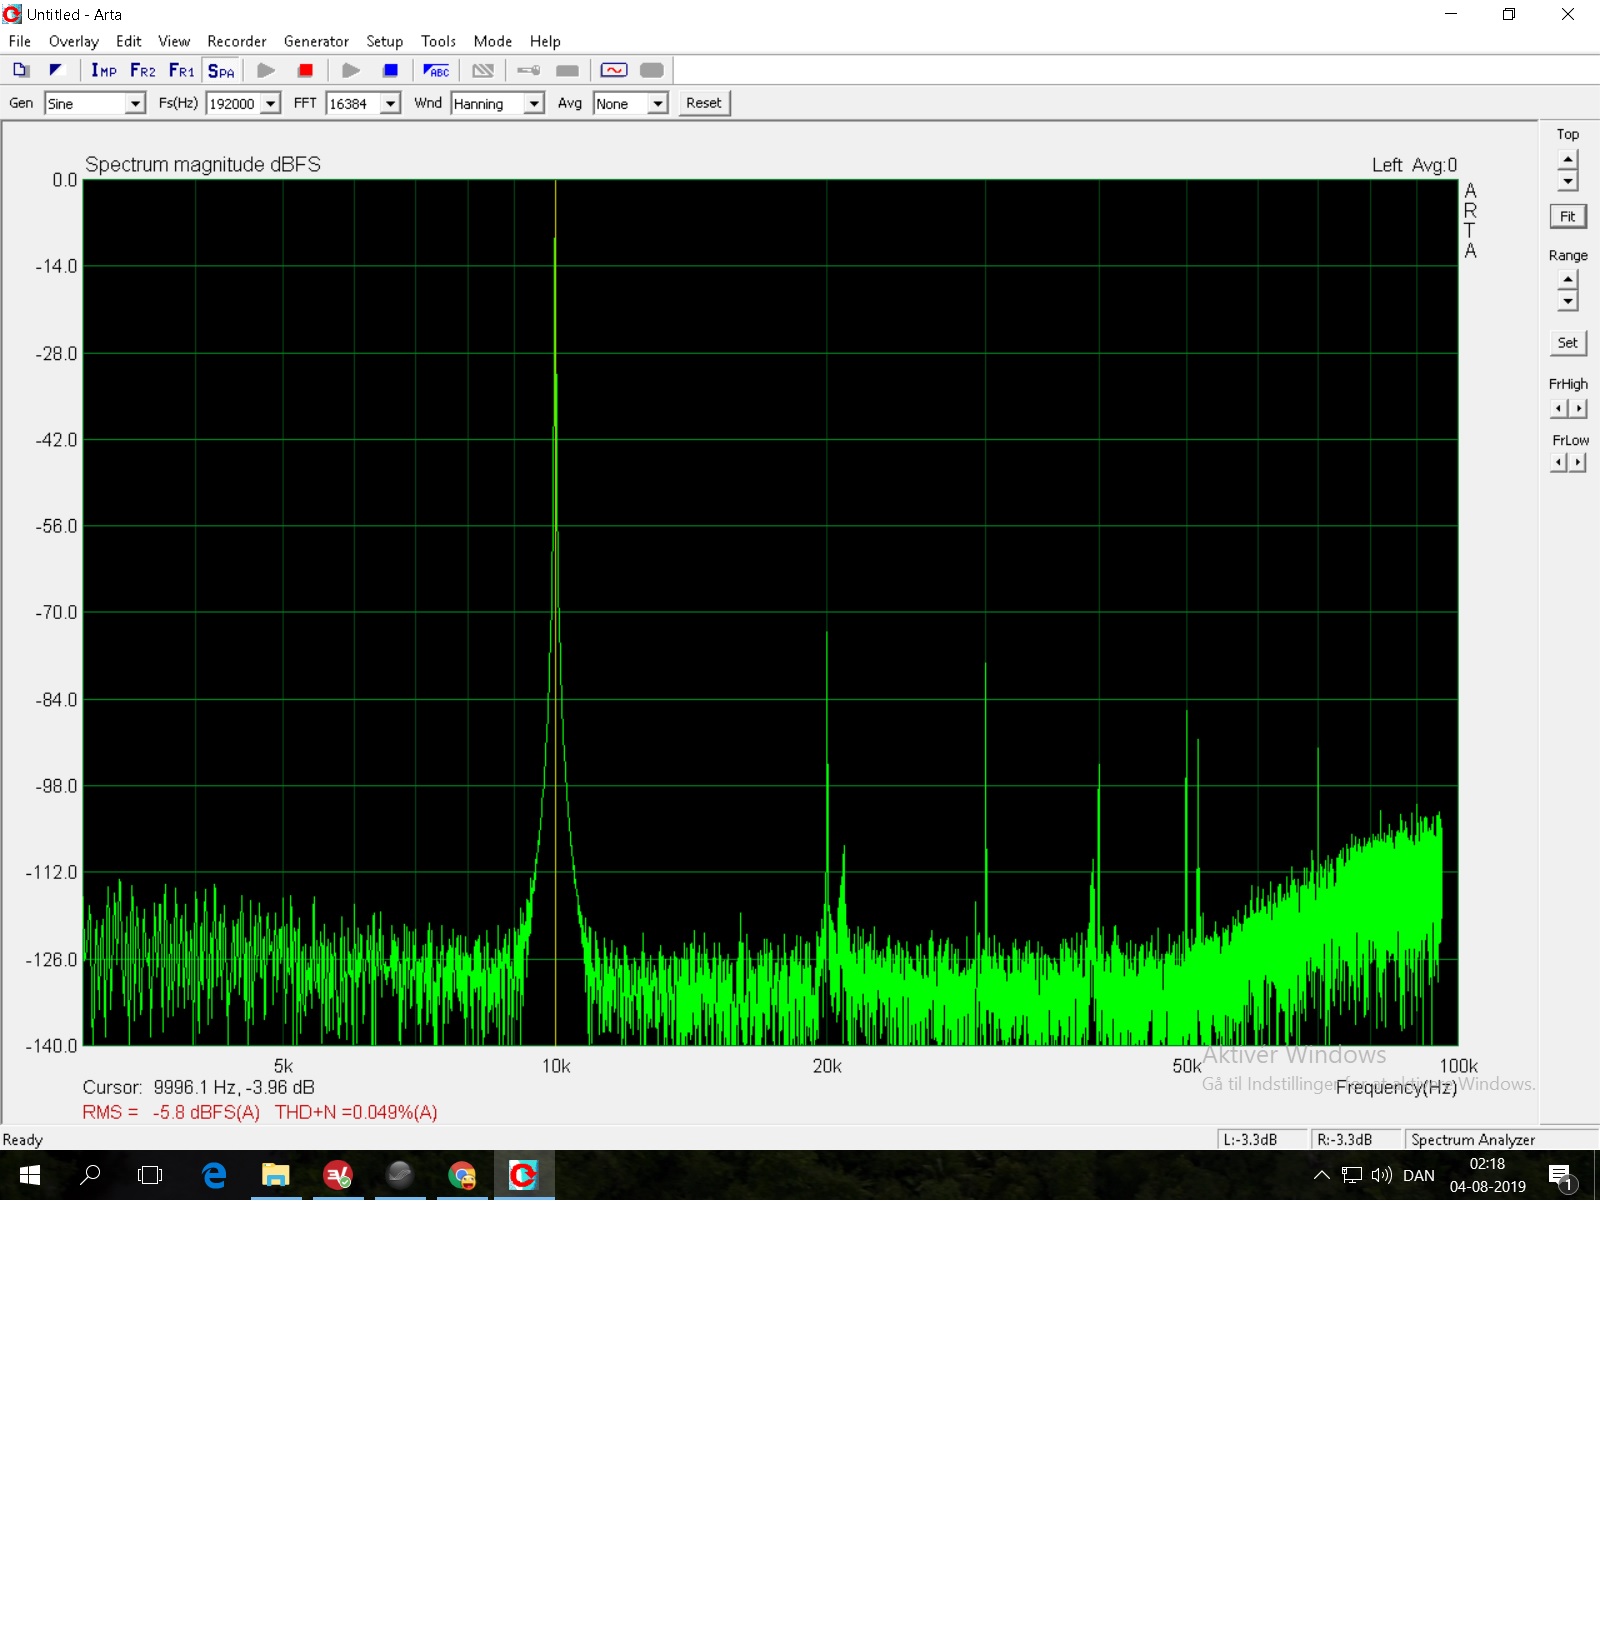Switch to Imp impulse response mode
This screenshot has height=1640, width=1600.
click(104, 70)
